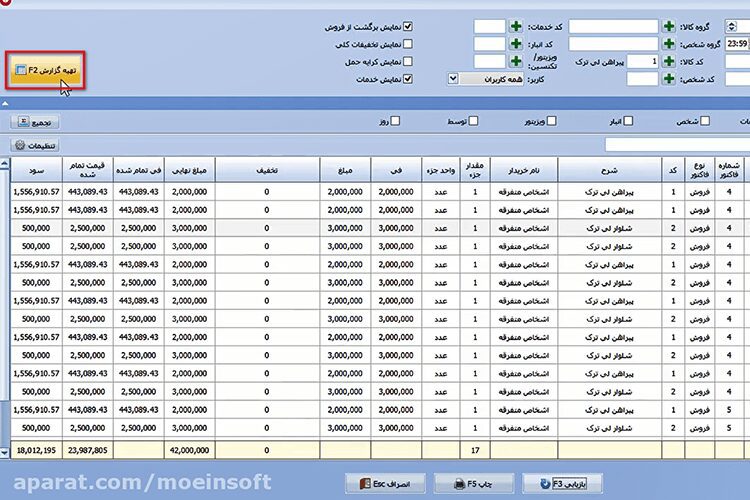Sort by واحد جزء column header
Screen dimensions: 750x500
click(441, 170)
